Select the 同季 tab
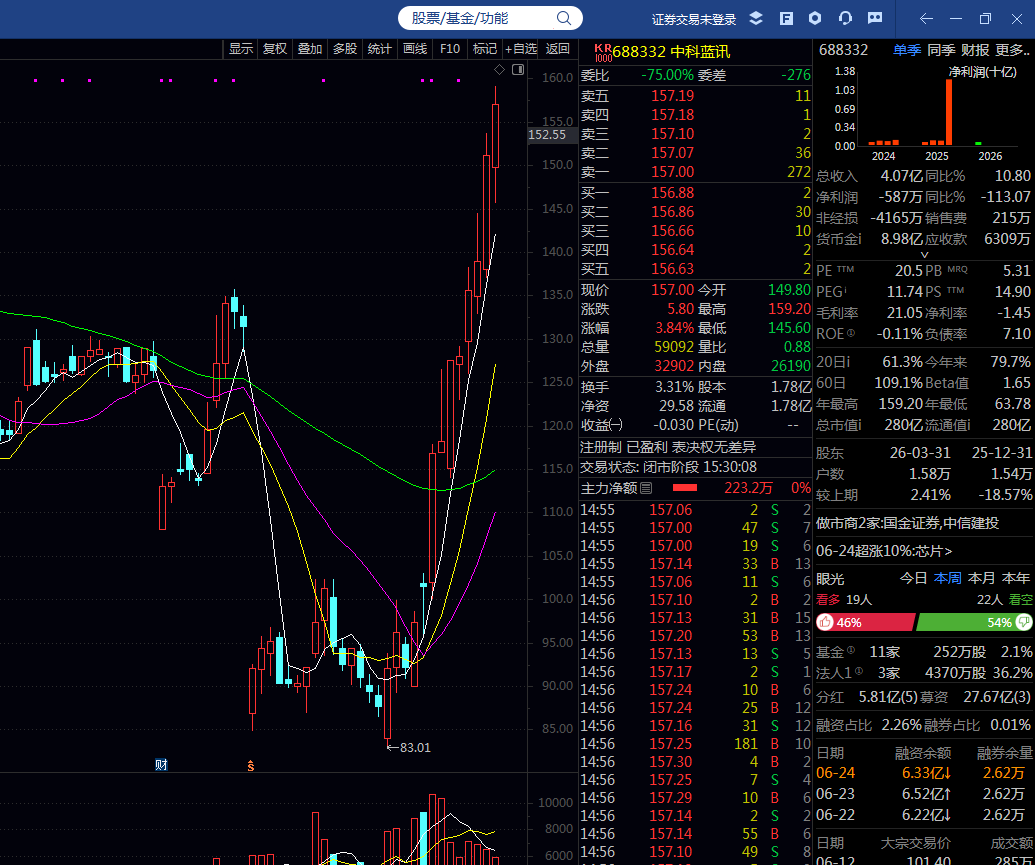This screenshot has height=865, width=1035. click(941, 50)
